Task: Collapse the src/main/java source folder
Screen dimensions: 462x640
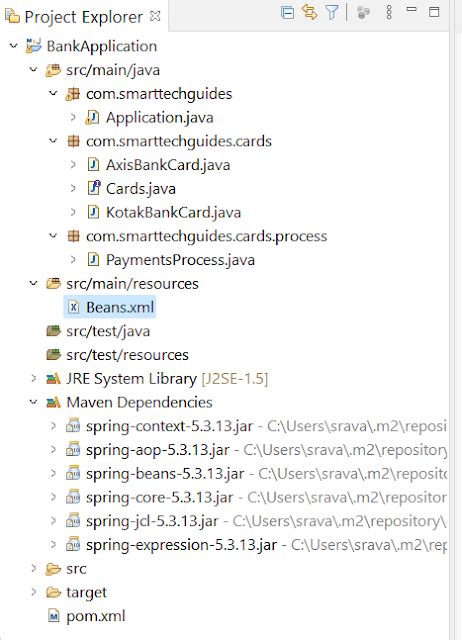Action: pos(33,69)
